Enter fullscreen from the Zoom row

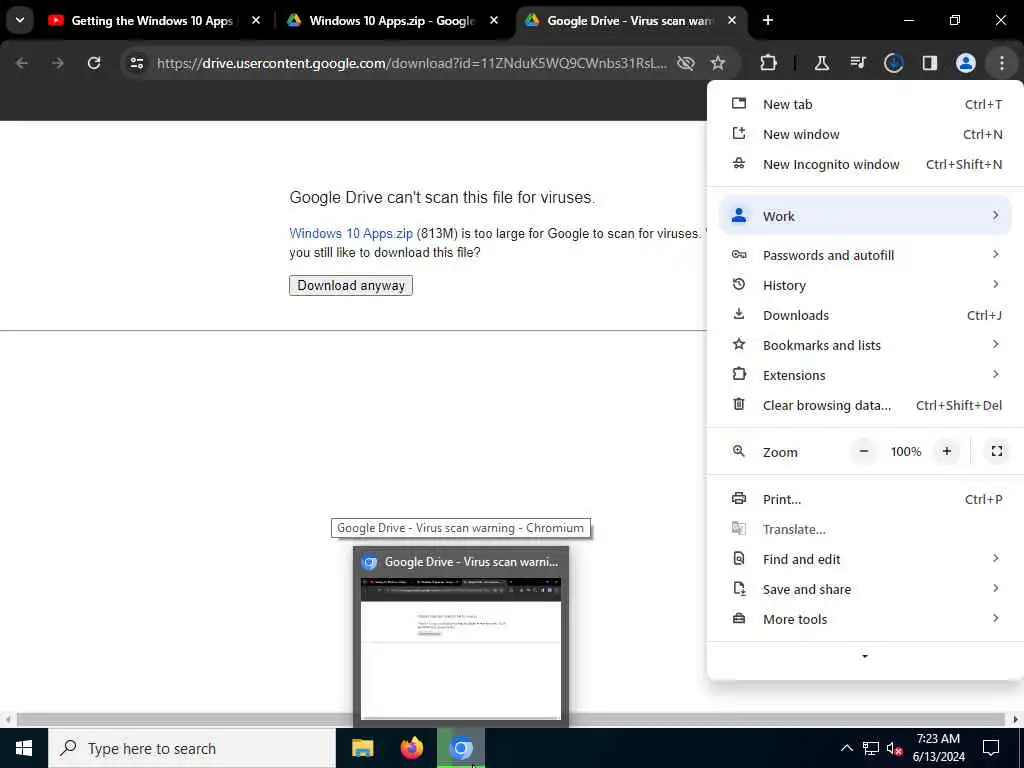coord(997,451)
